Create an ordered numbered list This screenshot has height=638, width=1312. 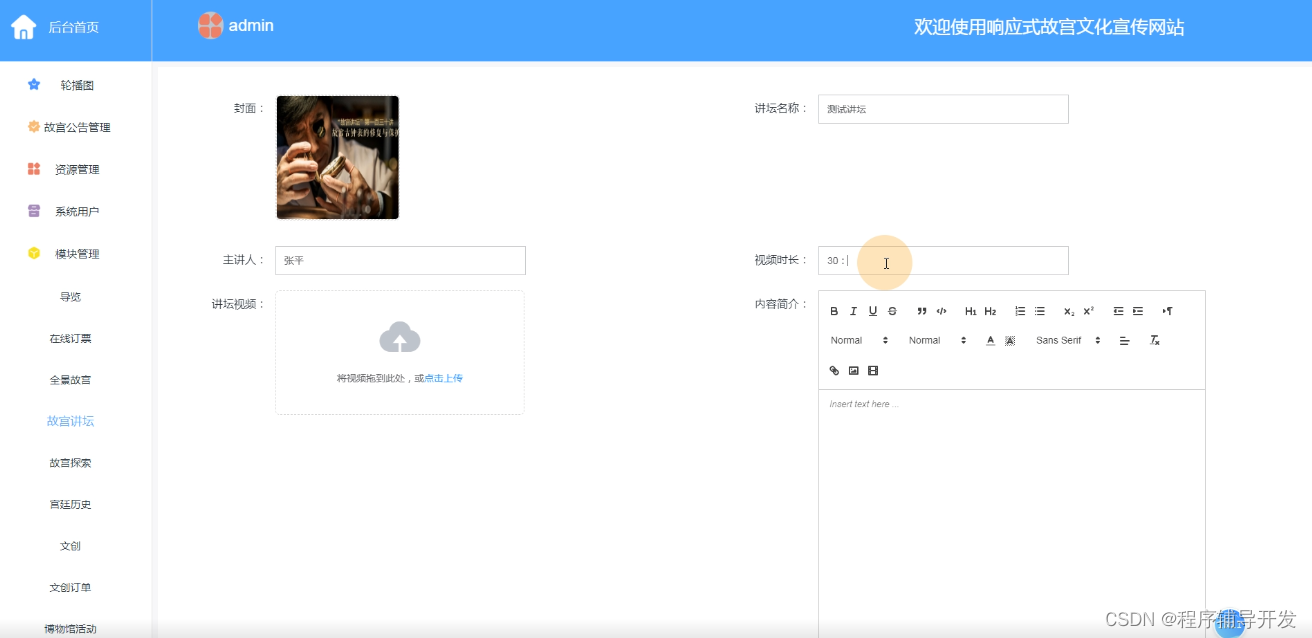(1020, 311)
